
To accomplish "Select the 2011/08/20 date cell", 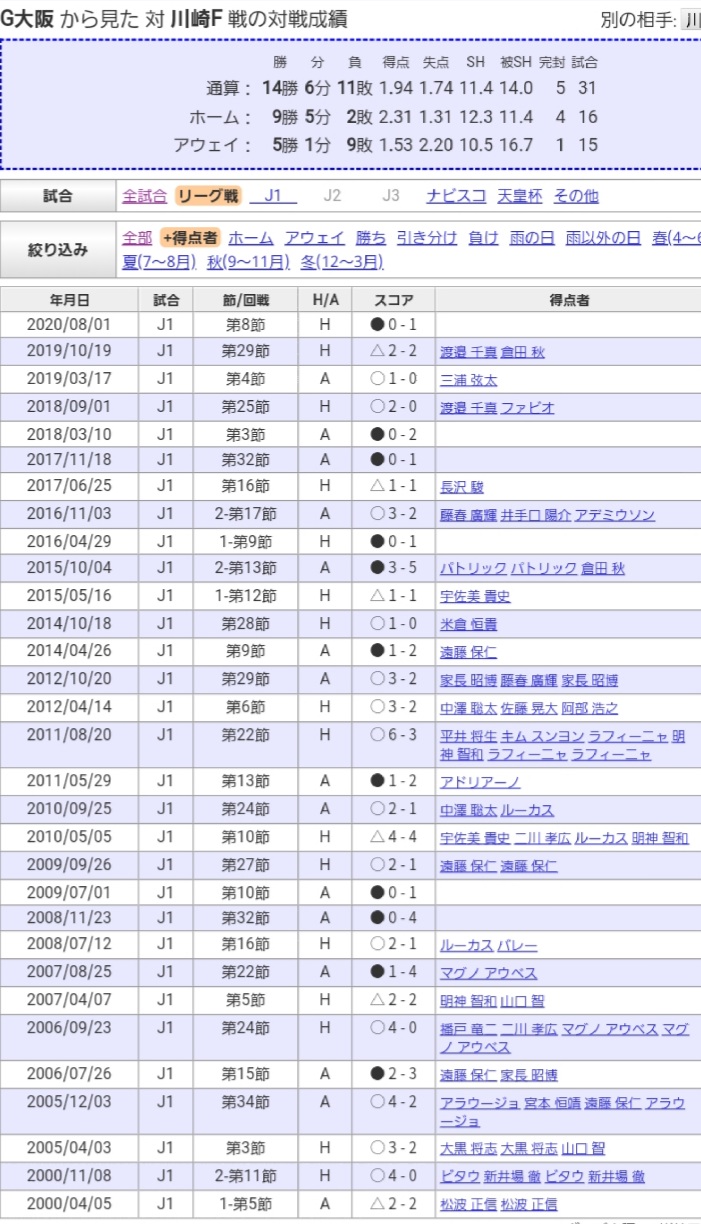I will click(x=70, y=745).
